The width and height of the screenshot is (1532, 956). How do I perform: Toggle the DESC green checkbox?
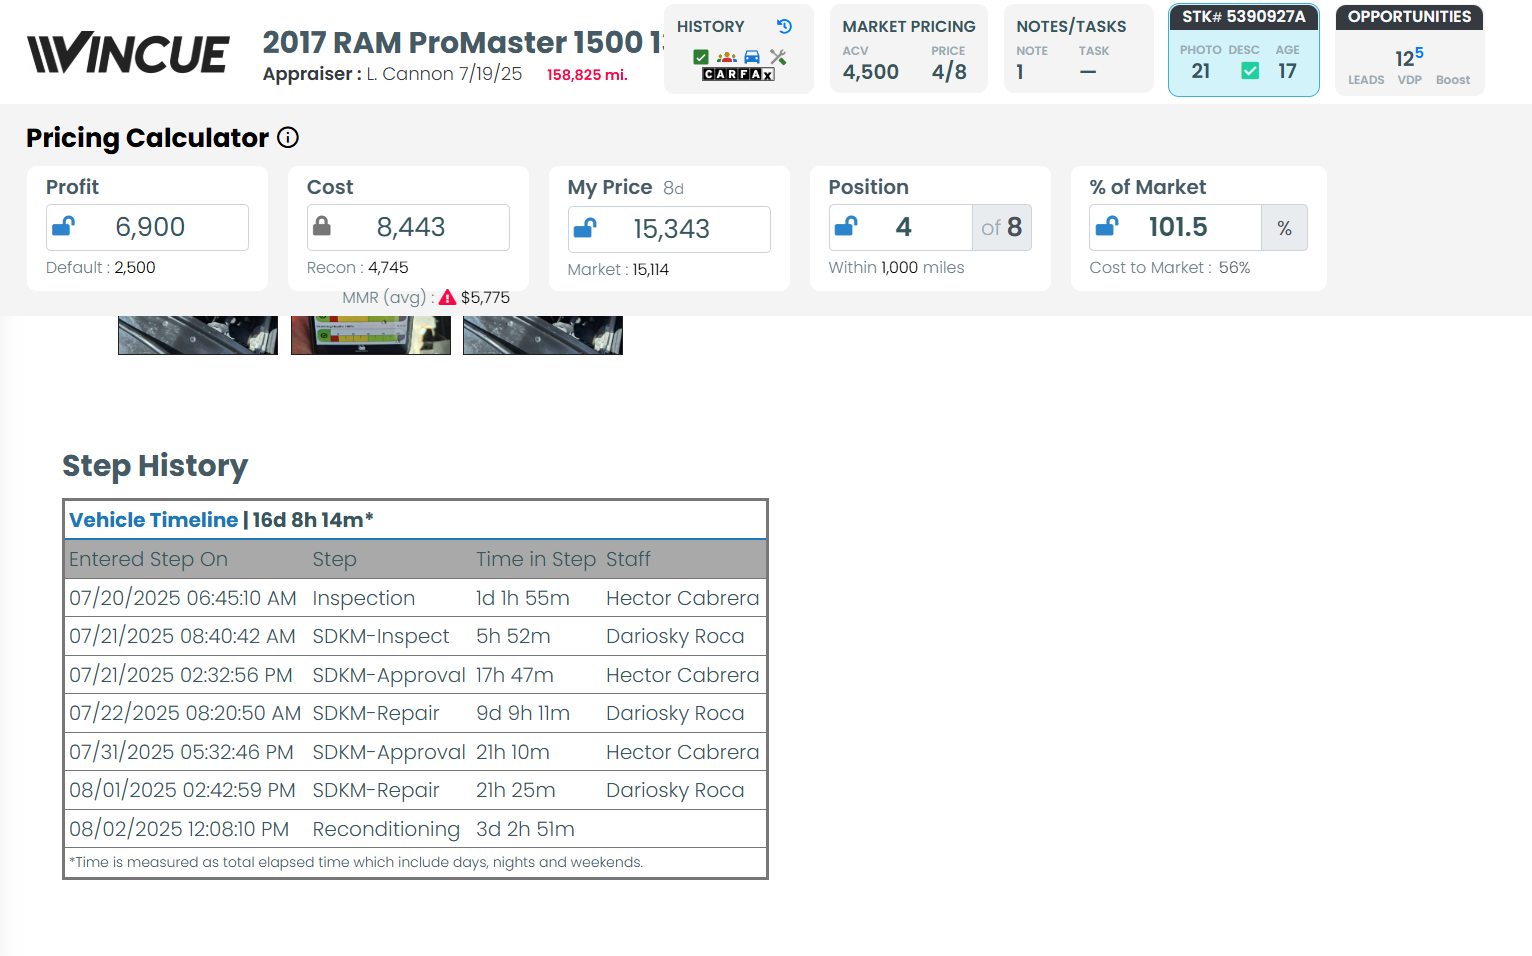1250,71
